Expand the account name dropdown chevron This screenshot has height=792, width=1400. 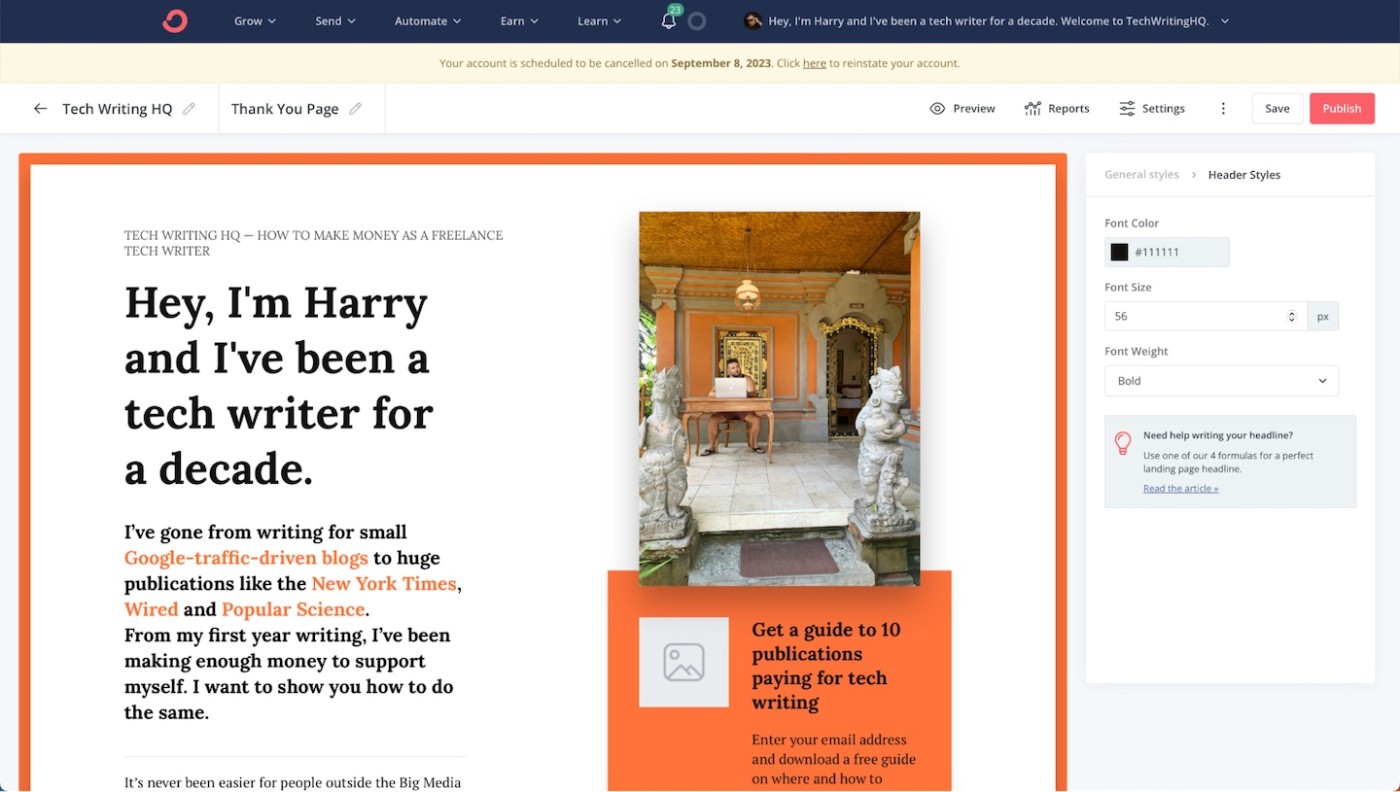click(1225, 21)
